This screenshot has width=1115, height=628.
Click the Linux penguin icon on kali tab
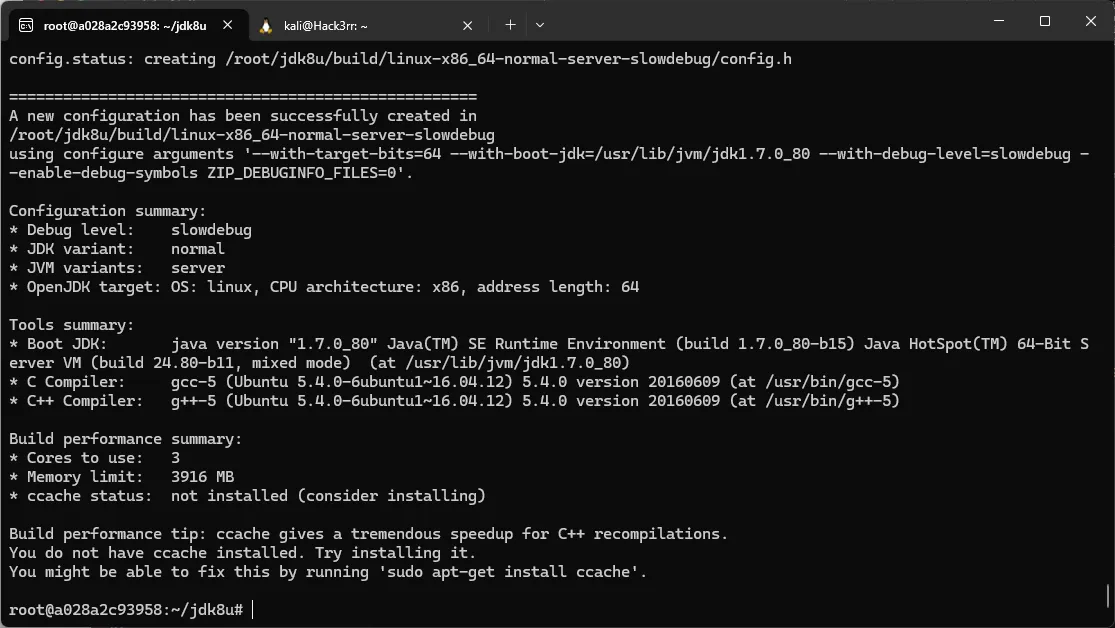coord(266,26)
